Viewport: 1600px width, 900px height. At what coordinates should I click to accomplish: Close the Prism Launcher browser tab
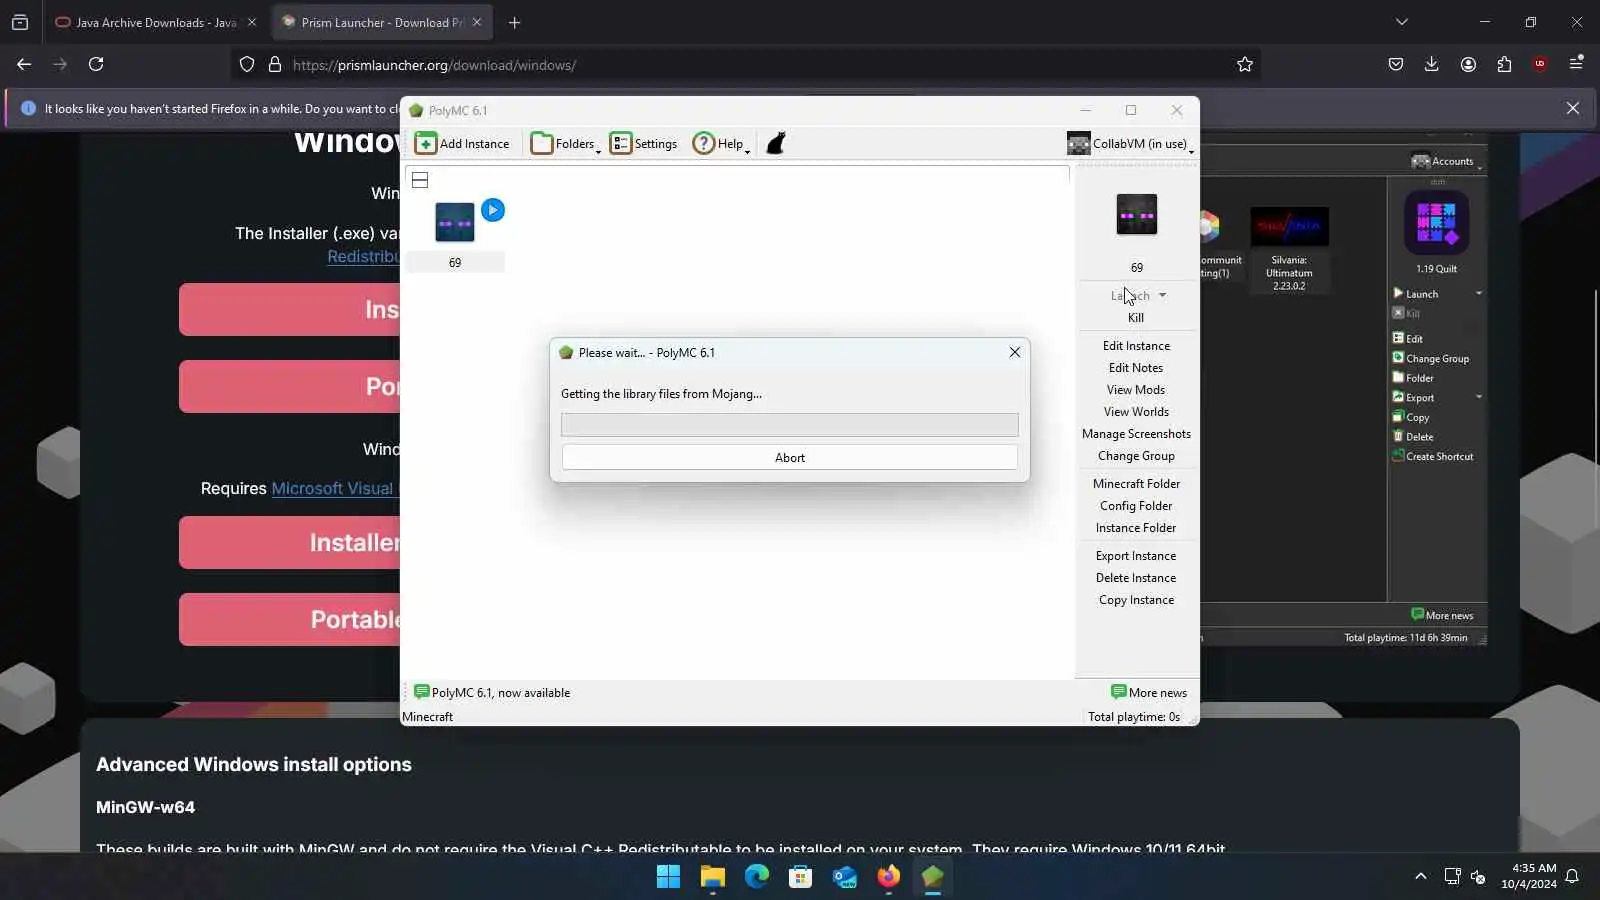coord(477,22)
